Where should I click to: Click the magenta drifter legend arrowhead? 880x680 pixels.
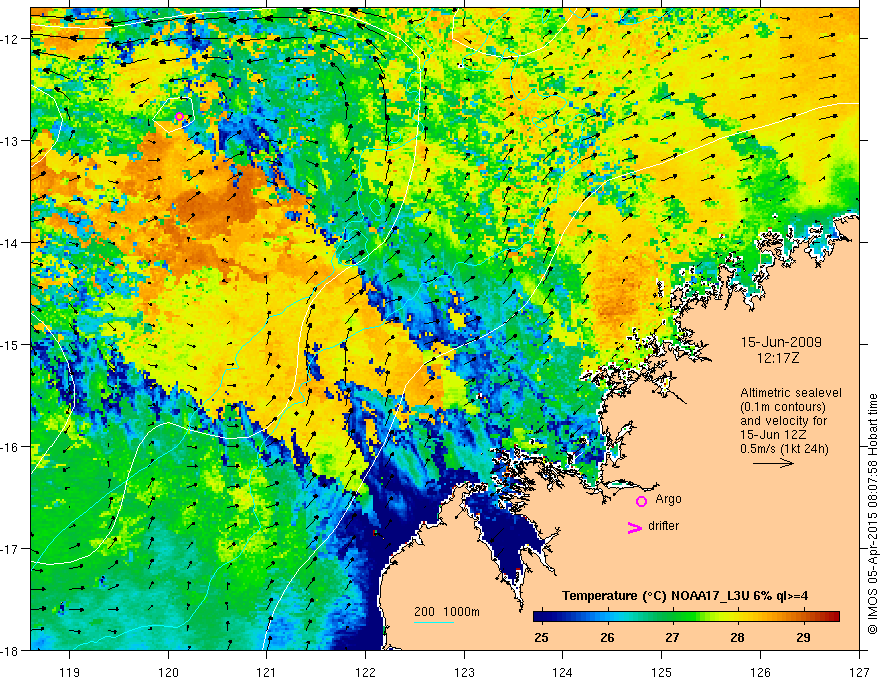634,527
